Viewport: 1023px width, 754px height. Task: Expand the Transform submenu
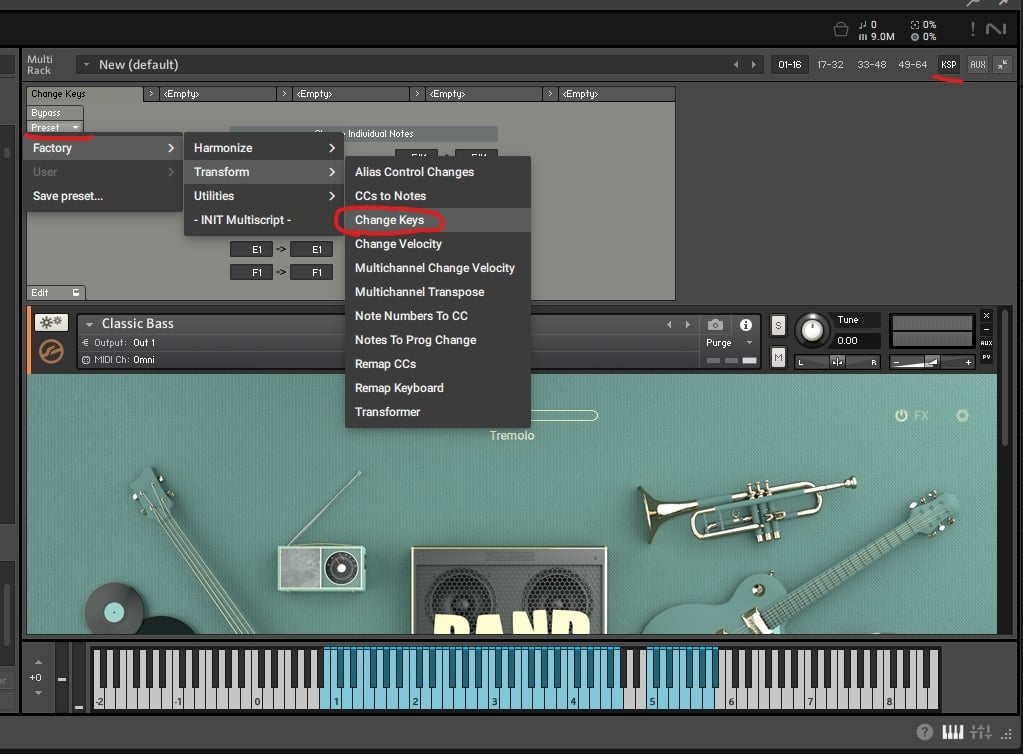(264, 172)
